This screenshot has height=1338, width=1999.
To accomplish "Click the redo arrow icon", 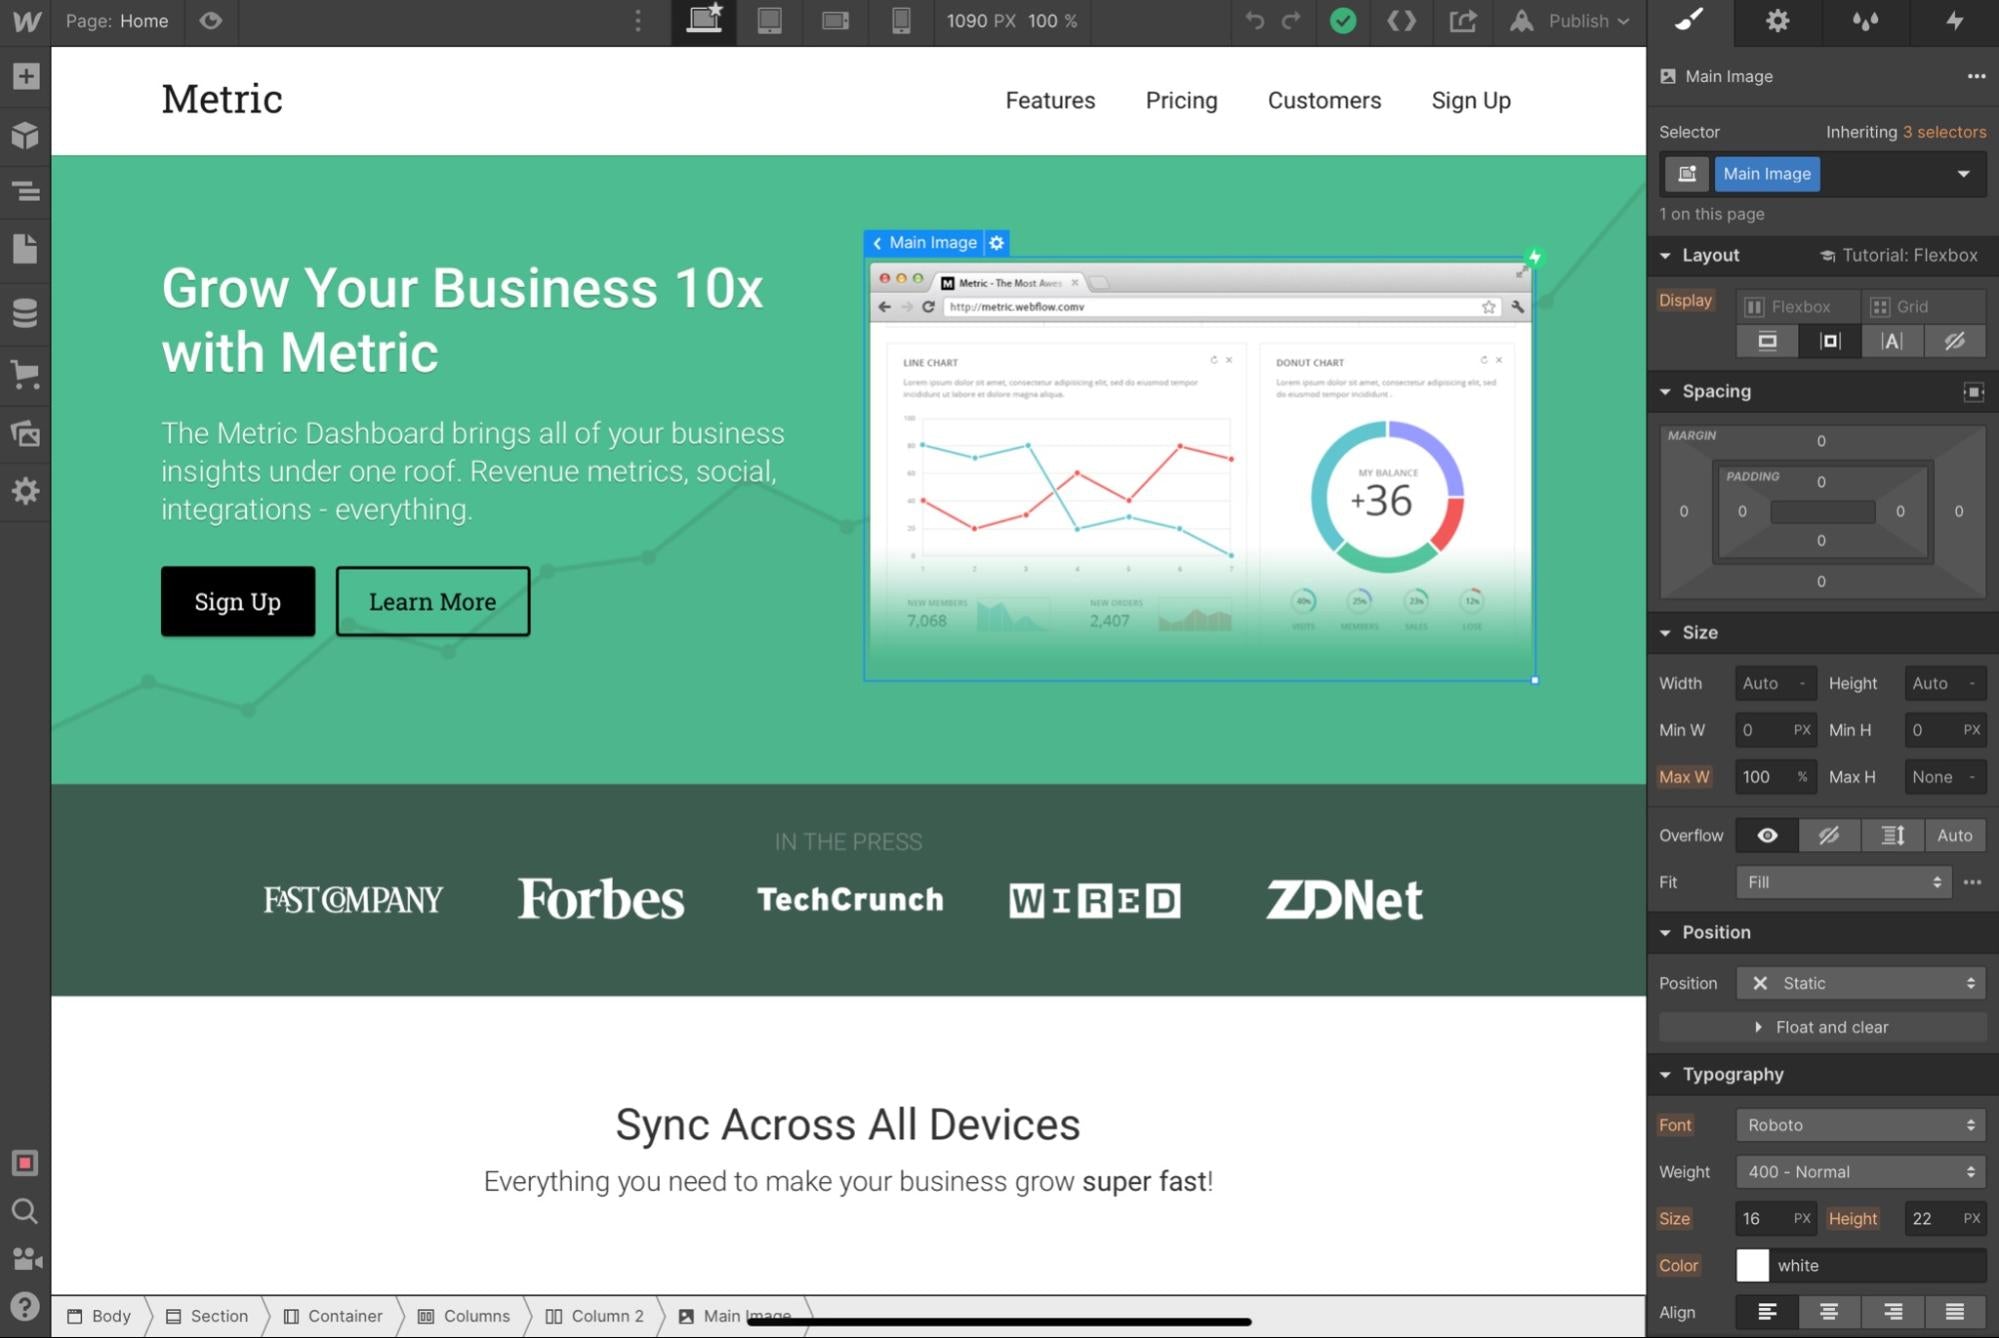I will 1291,21.
